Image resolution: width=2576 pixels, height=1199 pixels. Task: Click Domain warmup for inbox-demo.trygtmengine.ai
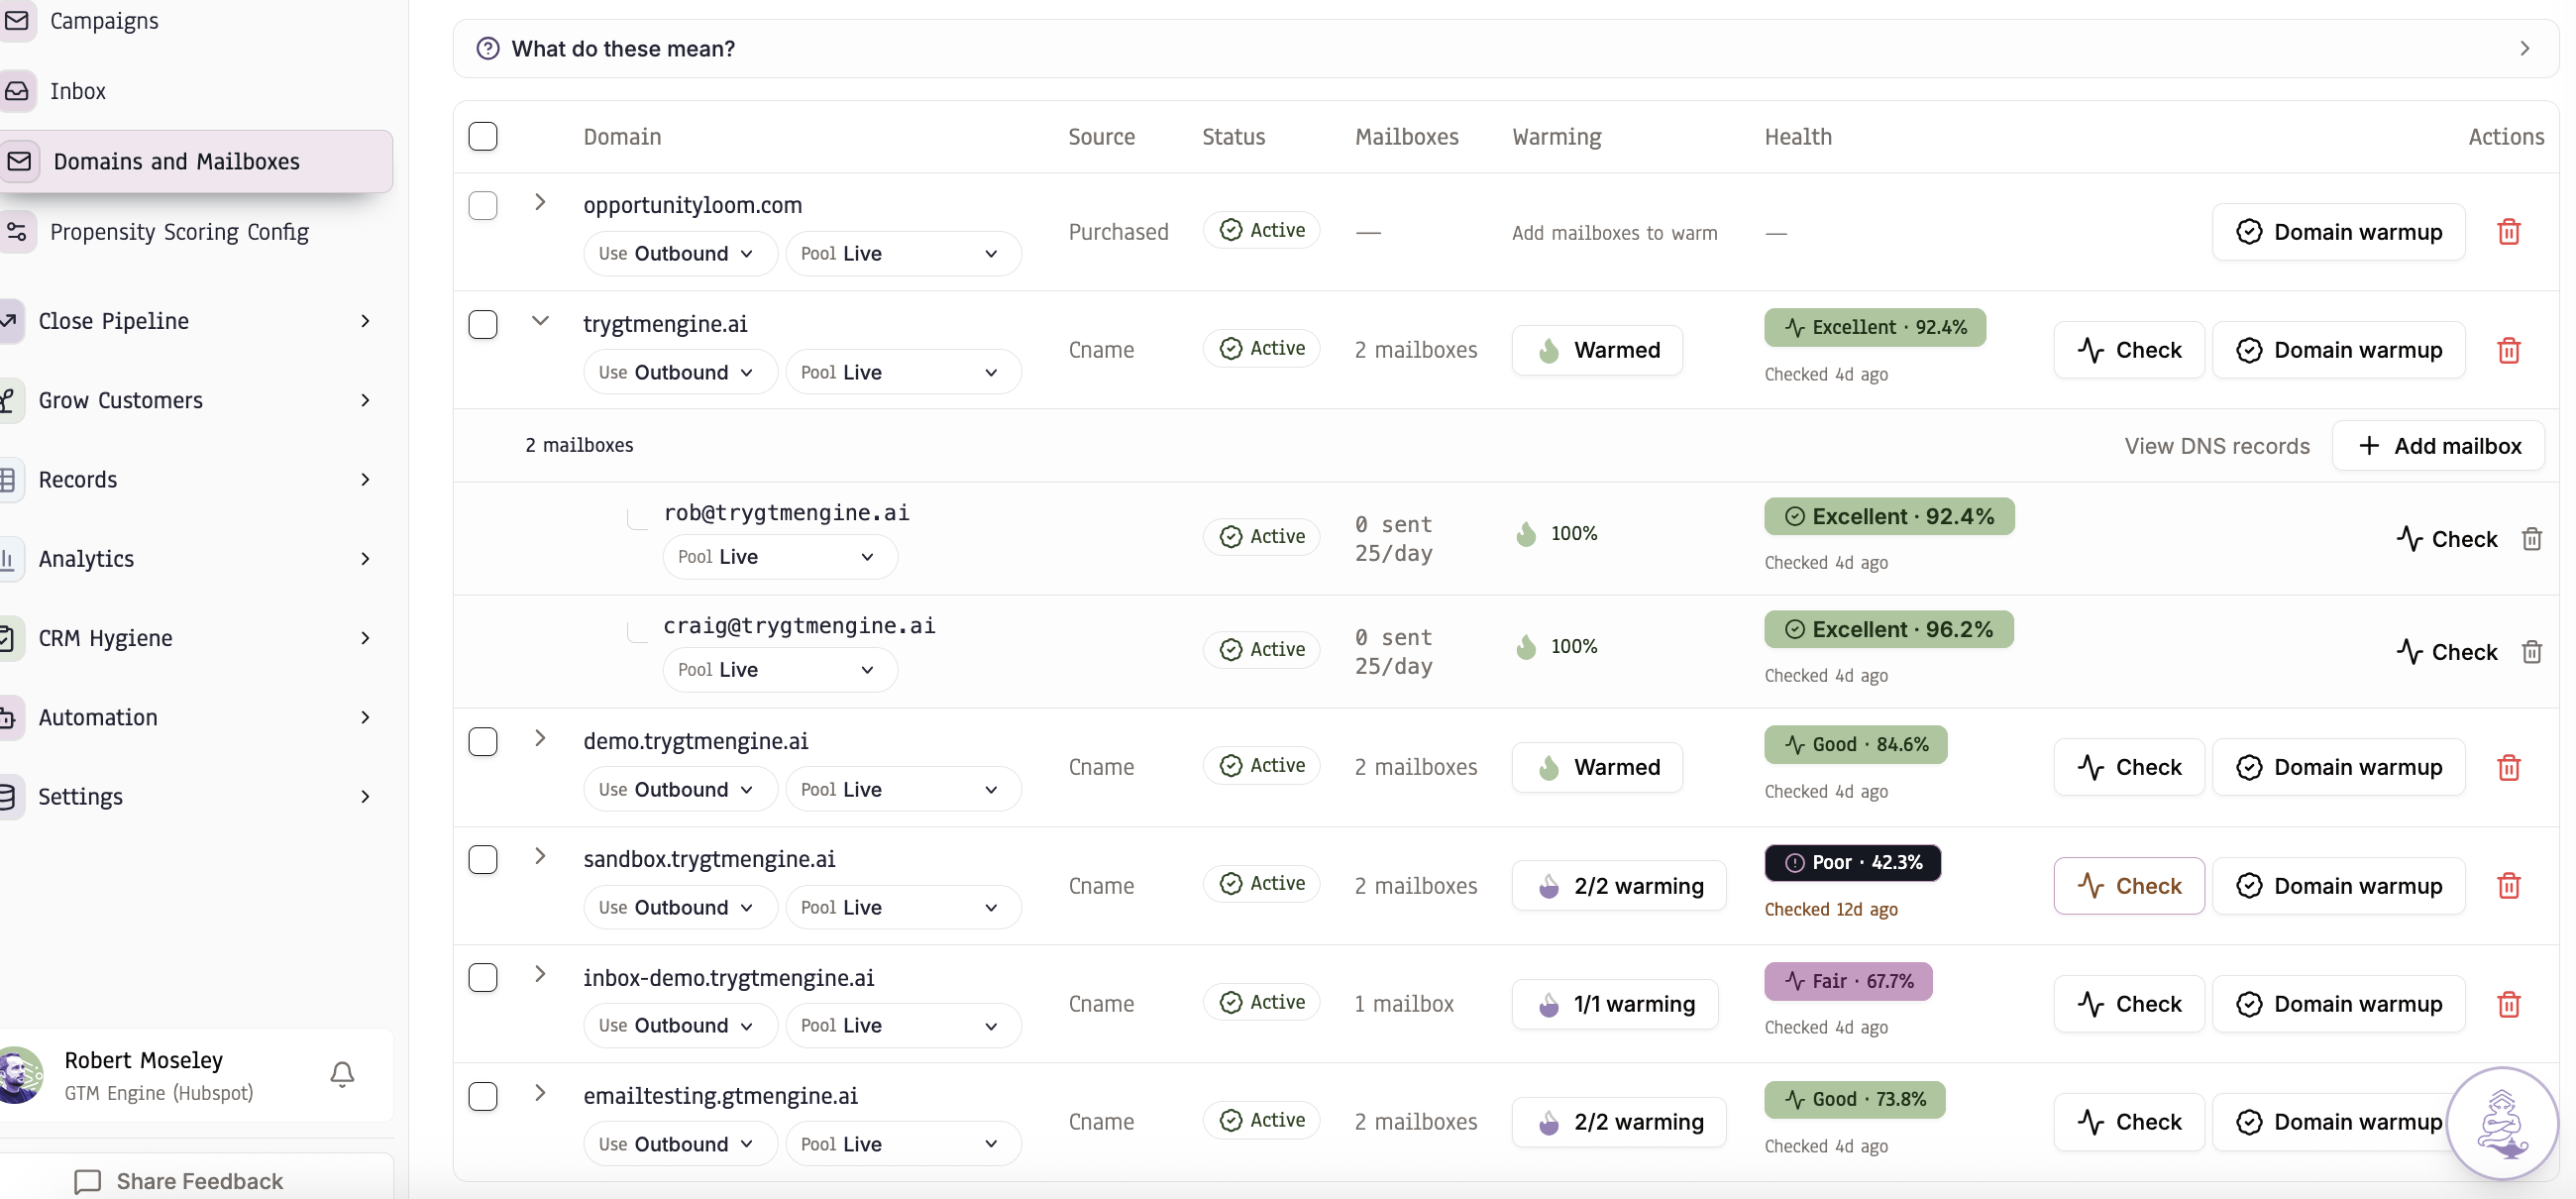(x=2338, y=1004)
